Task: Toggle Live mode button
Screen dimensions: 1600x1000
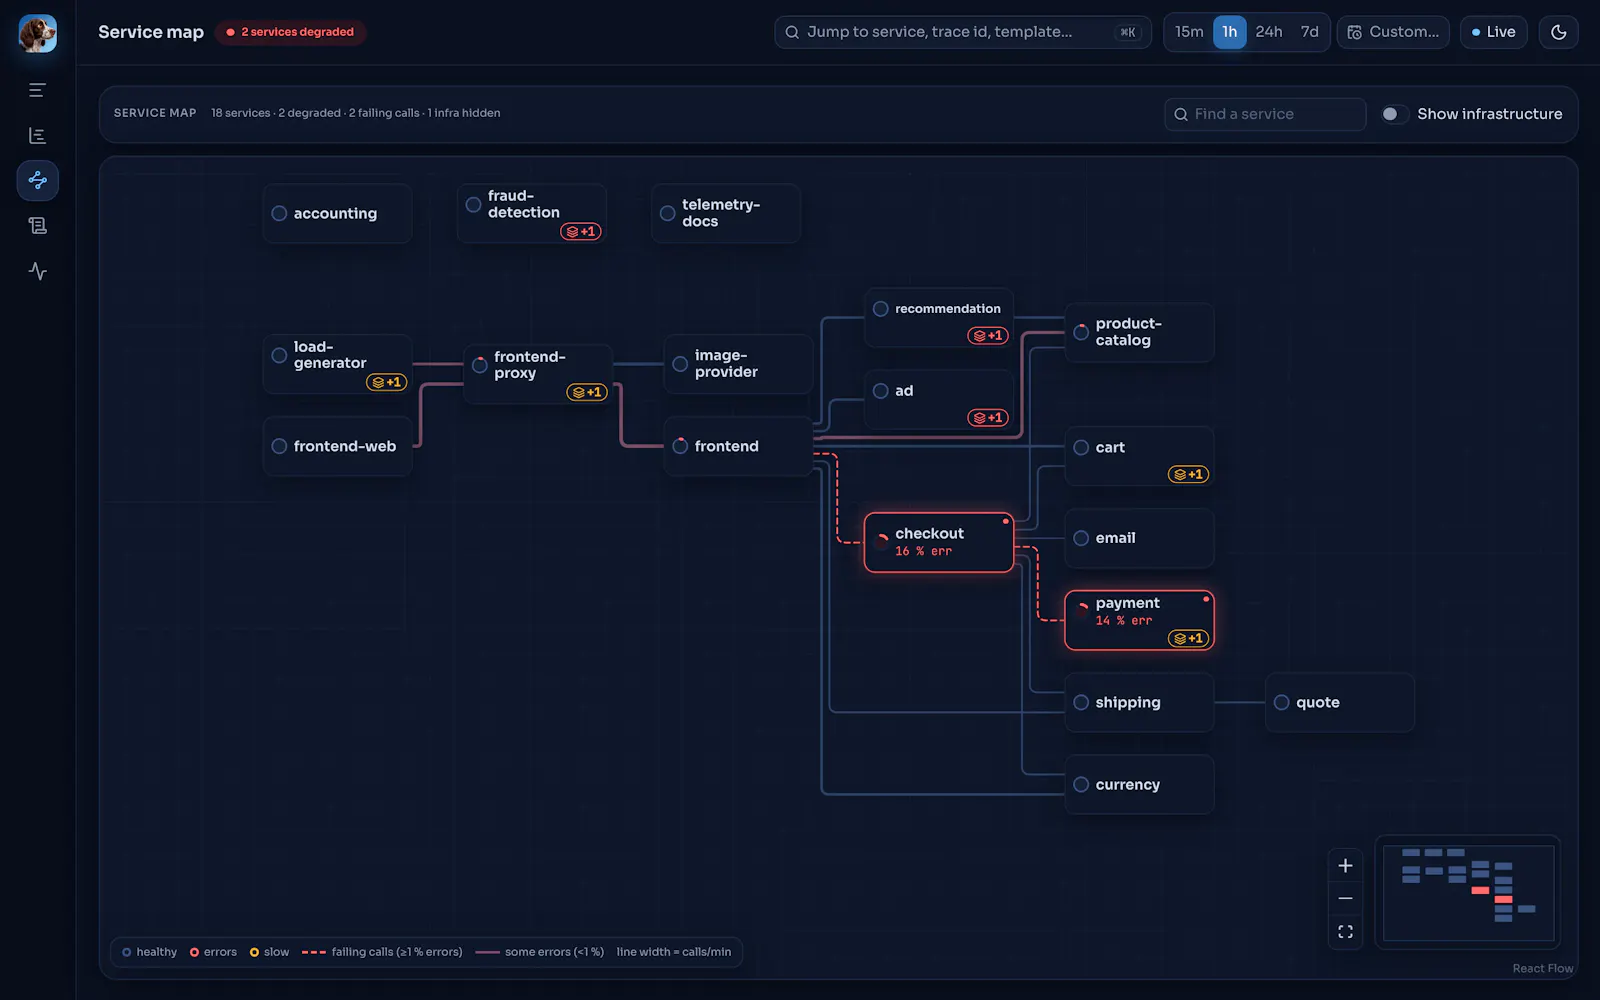Action: (1493, 32)
